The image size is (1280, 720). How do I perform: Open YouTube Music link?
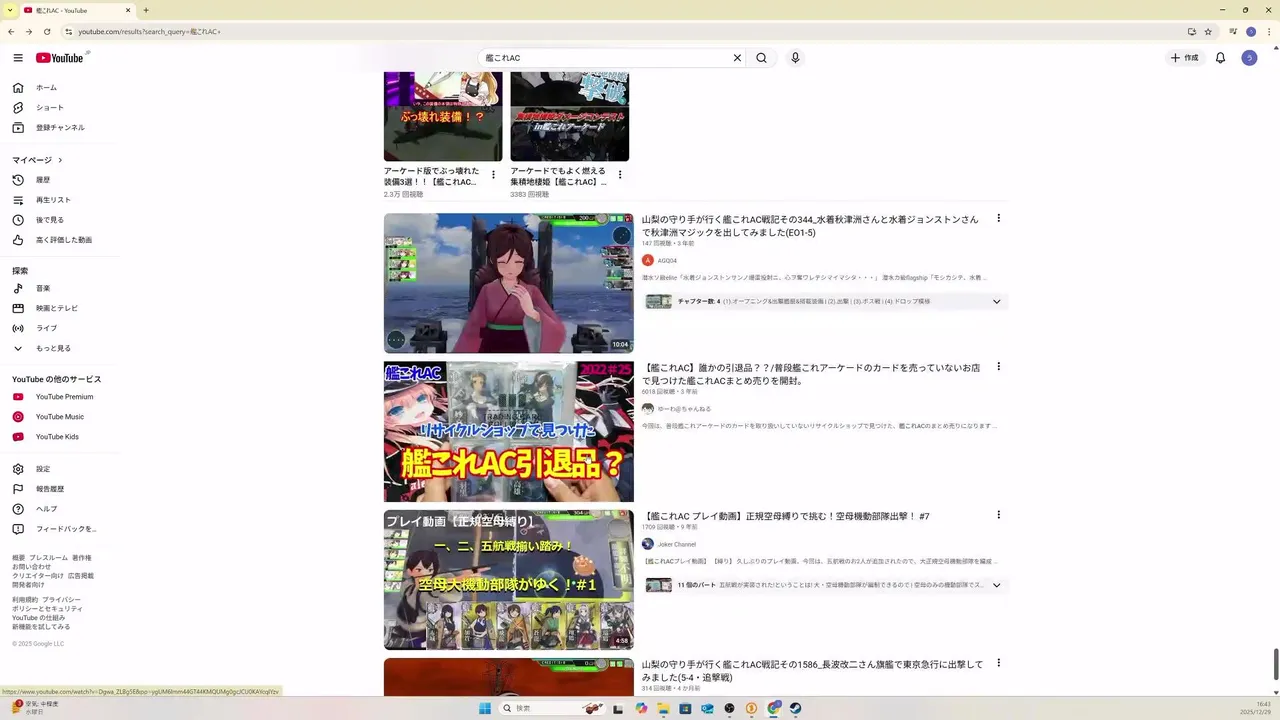tap(62, 417)
